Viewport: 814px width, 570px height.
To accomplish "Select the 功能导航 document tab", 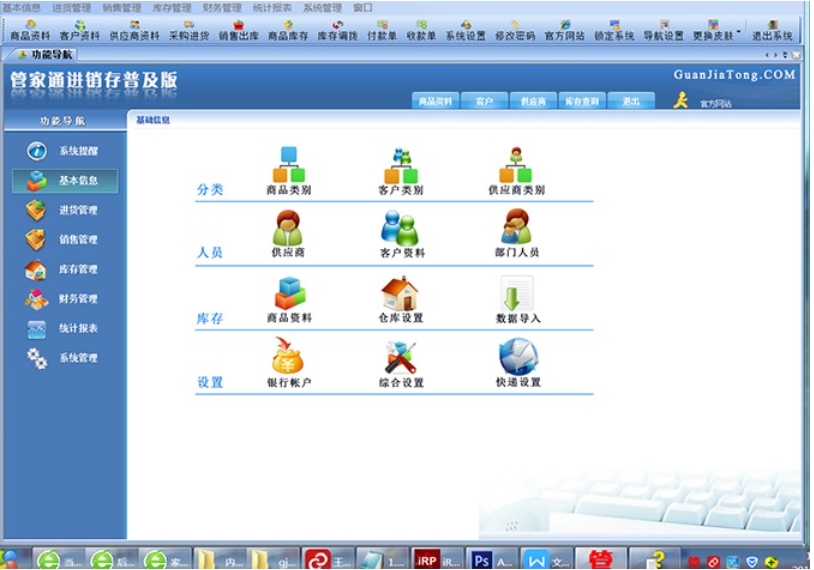I will tap(46, 55).
